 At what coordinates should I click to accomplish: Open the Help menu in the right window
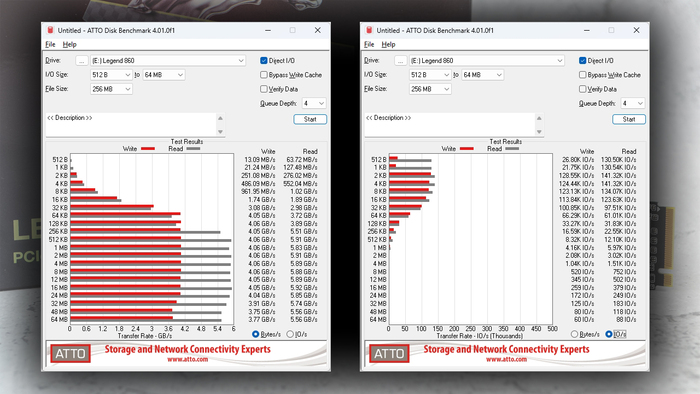[388, 44]
